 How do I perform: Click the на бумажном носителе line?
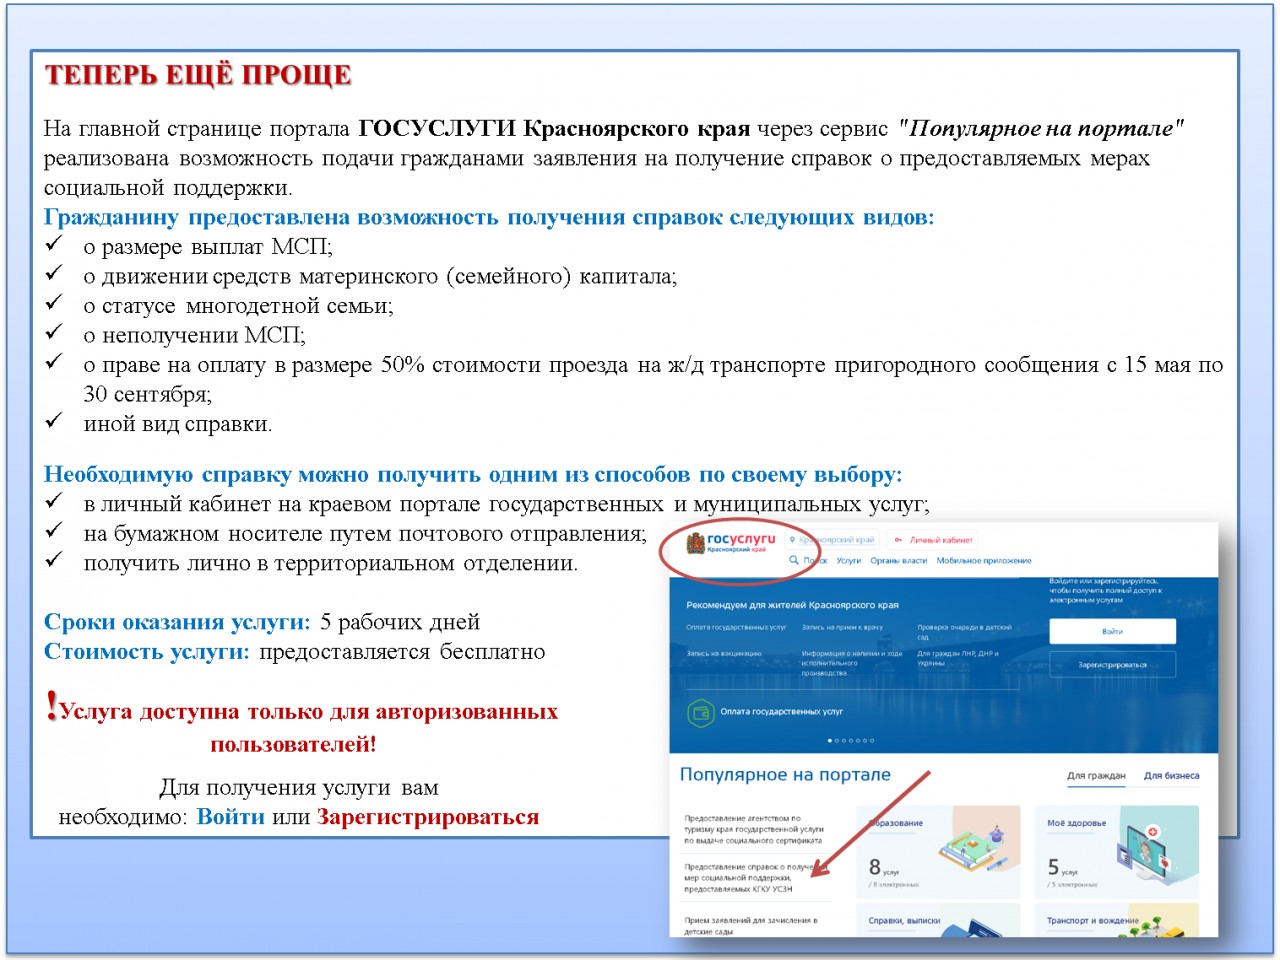click(x=365, y=534)
